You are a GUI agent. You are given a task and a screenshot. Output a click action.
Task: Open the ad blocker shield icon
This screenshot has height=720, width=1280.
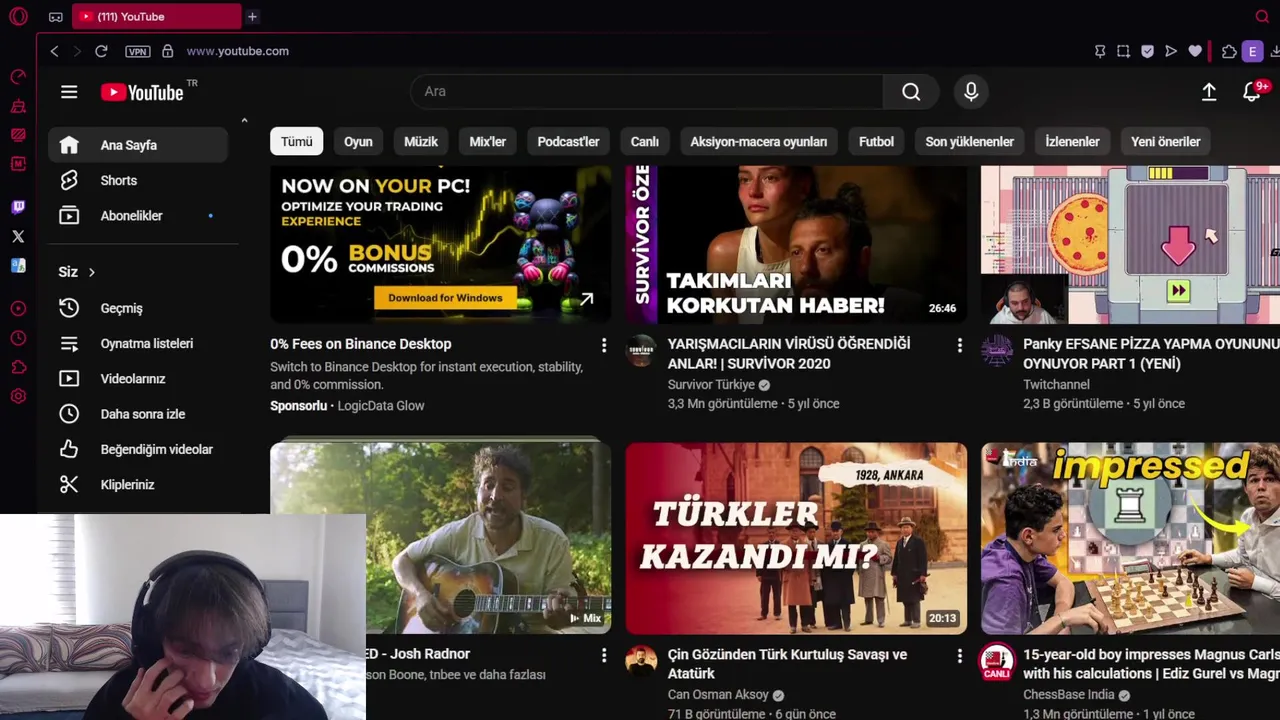(x=1147, y=51)
